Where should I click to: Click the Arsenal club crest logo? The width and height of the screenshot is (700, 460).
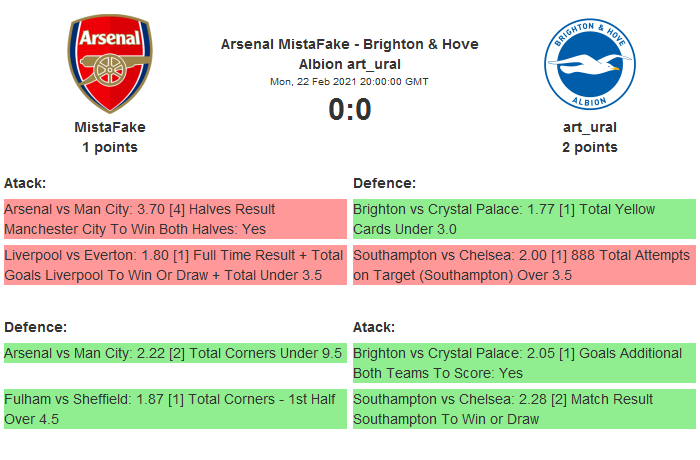click(x=110, y=64)
